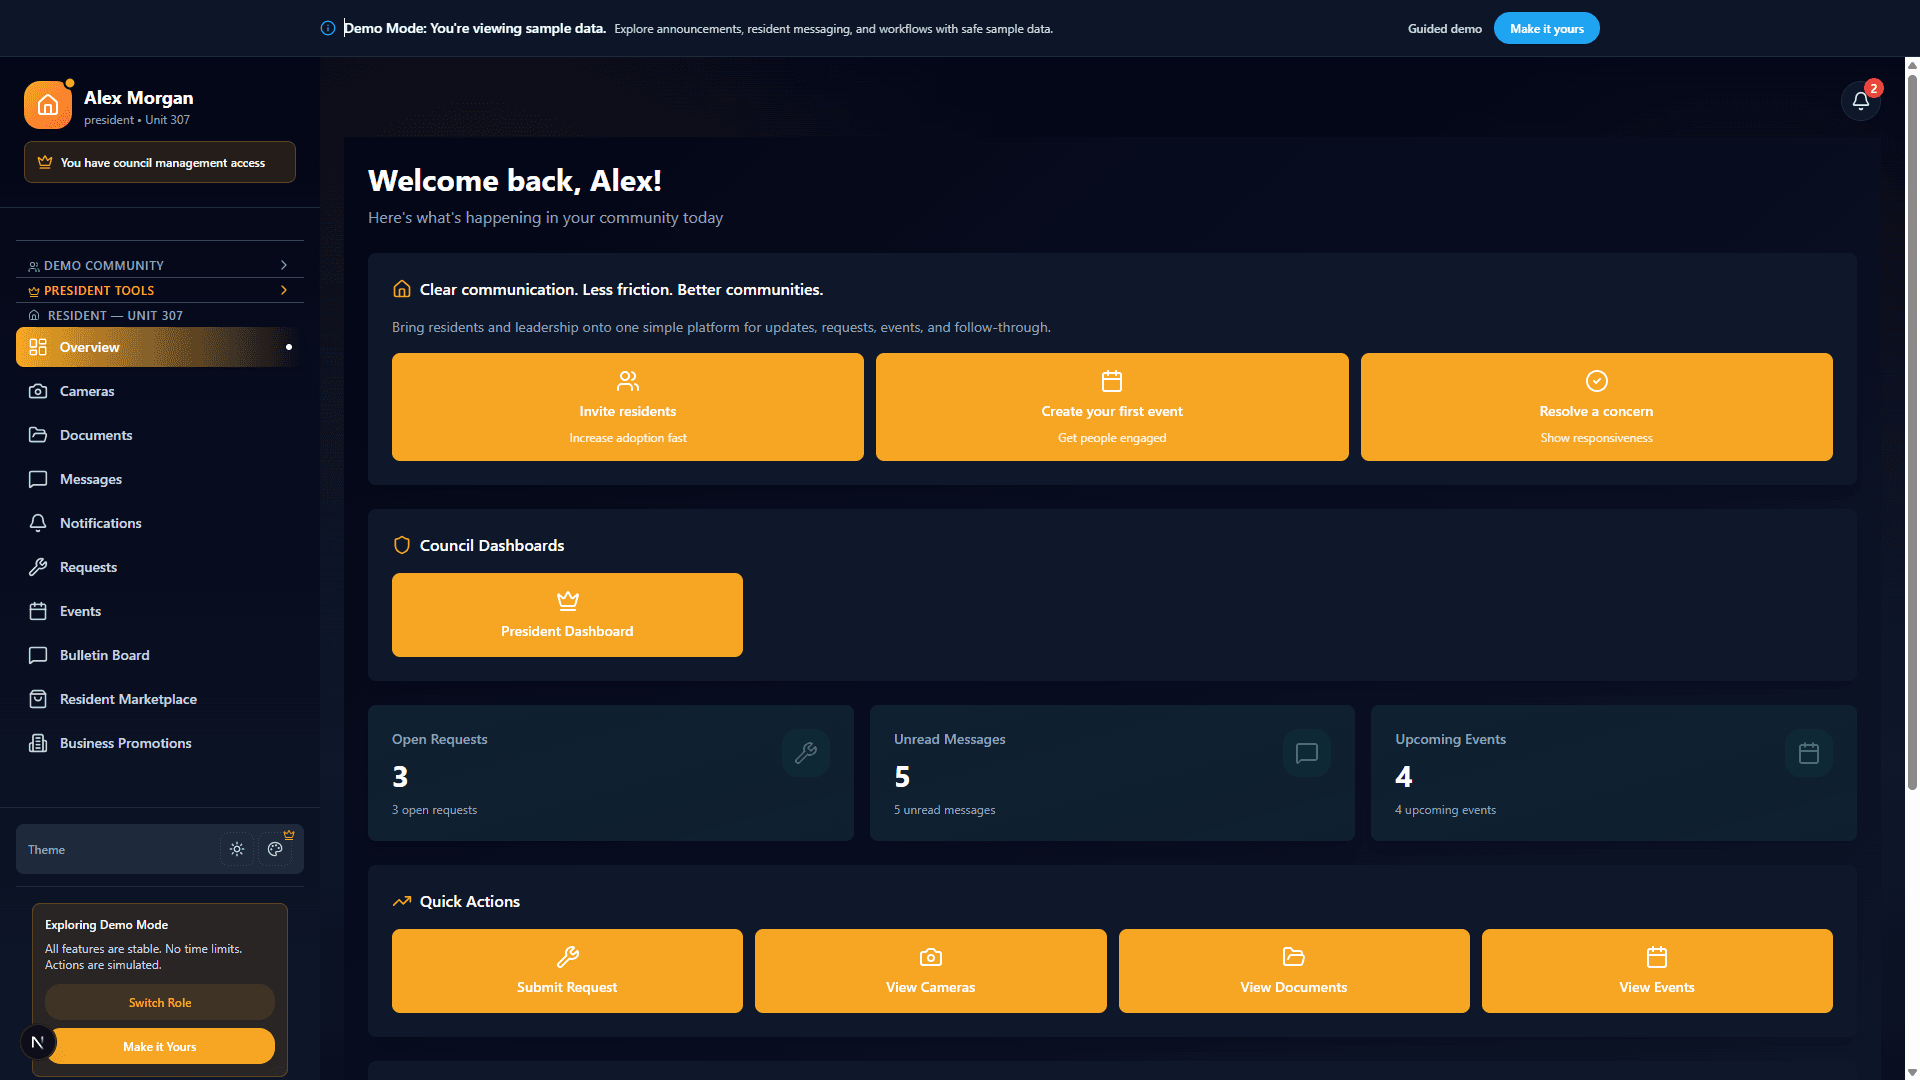Click the calendar icon on Upcoming Events card
The width and height of the screenshot is (1920, 1080).
[1809, 753]
